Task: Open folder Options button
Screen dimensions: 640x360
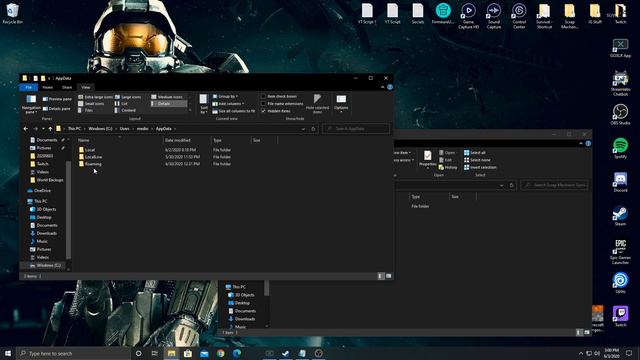Action: (x=341, y=103)
